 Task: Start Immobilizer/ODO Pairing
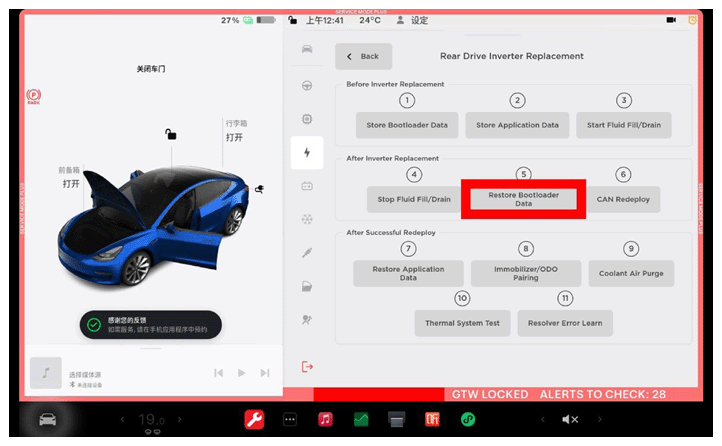point(526,273)
